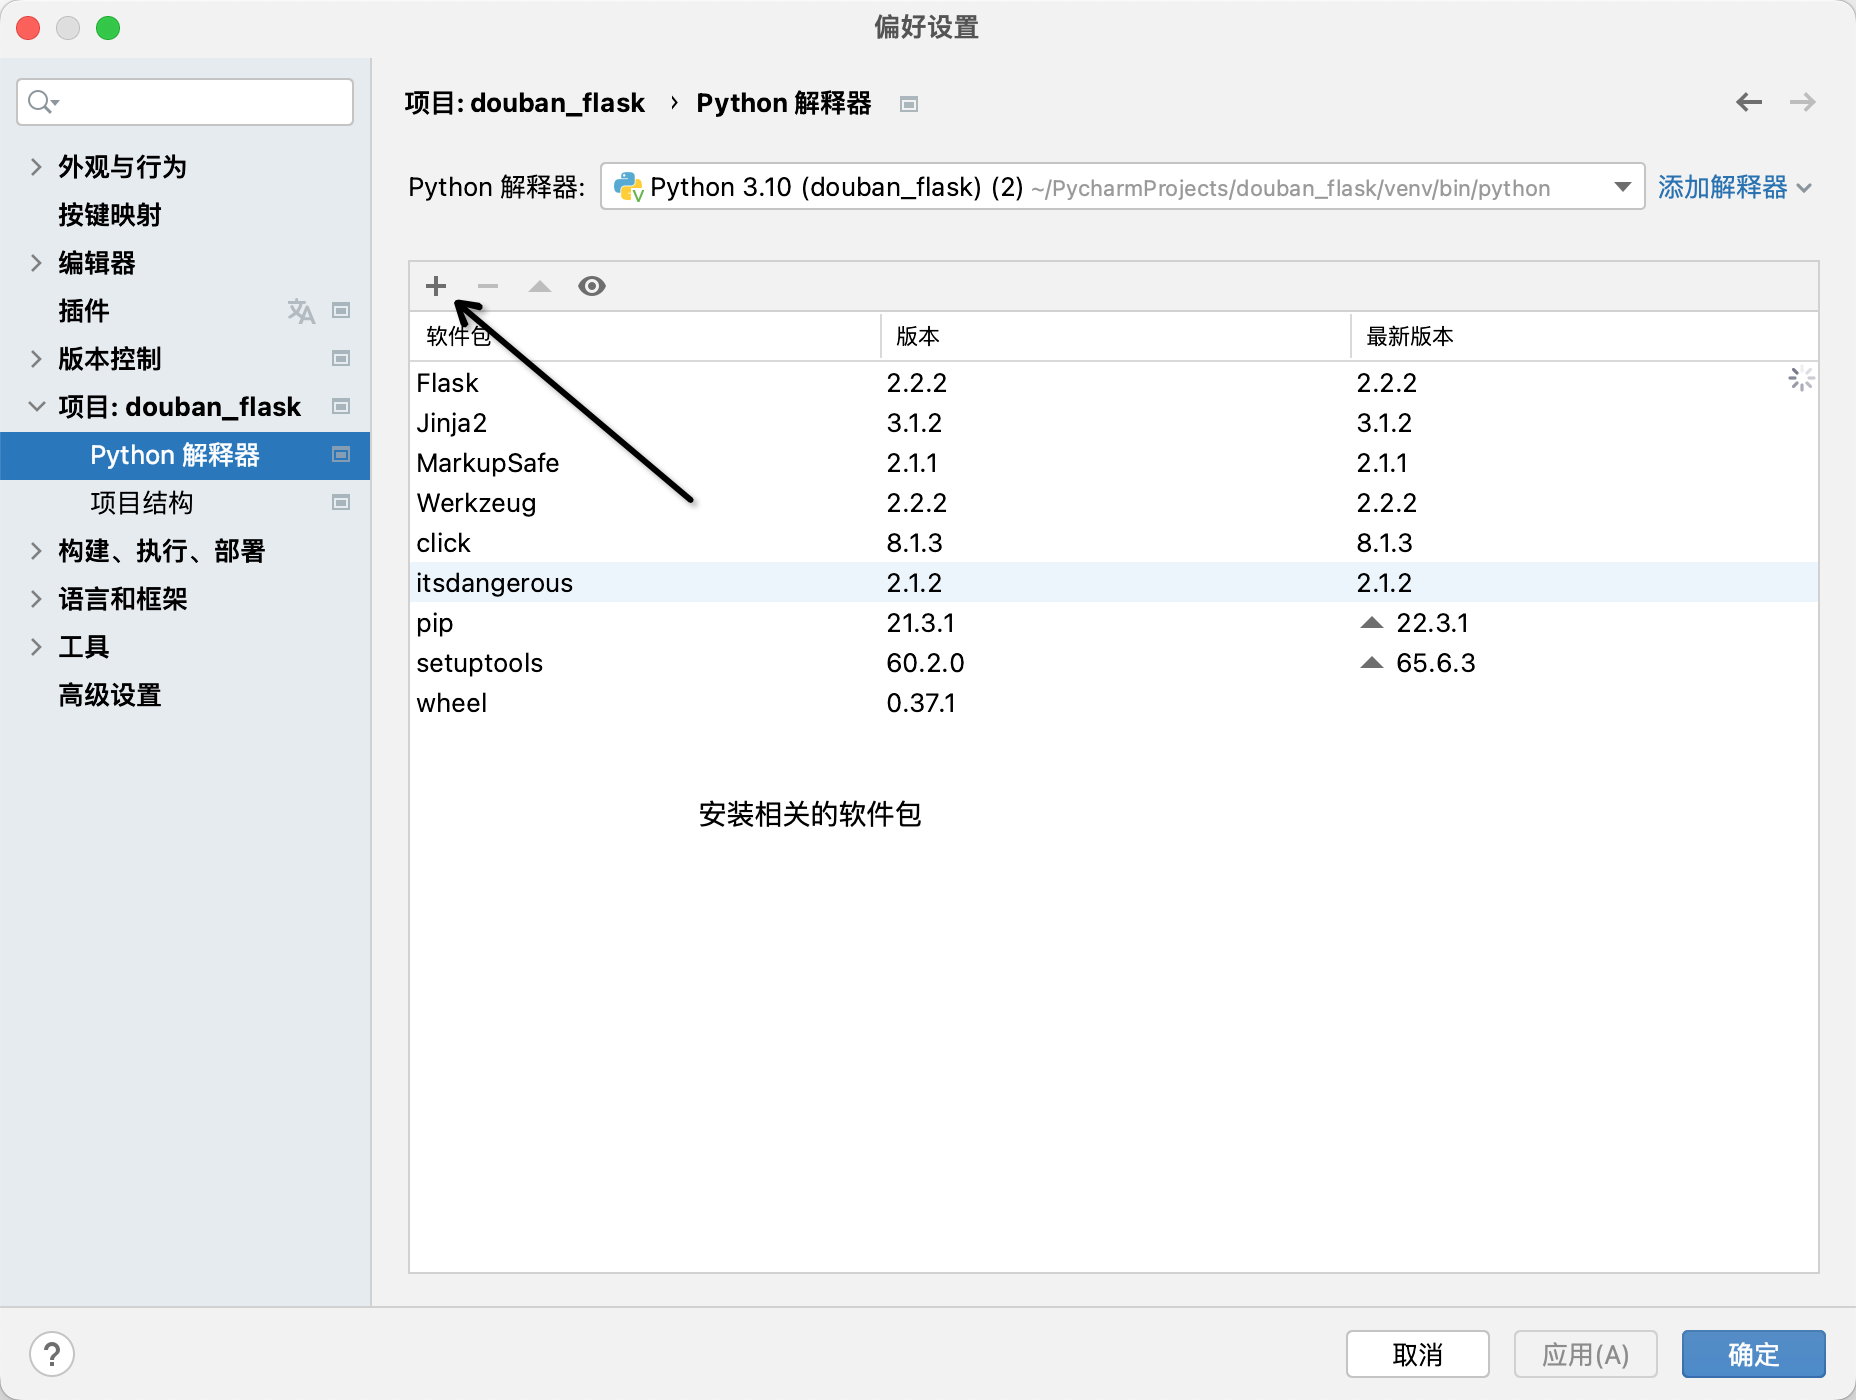Select the click package row
The height and width of the screenshot is (1400, 1856).
pos(1114,543)
